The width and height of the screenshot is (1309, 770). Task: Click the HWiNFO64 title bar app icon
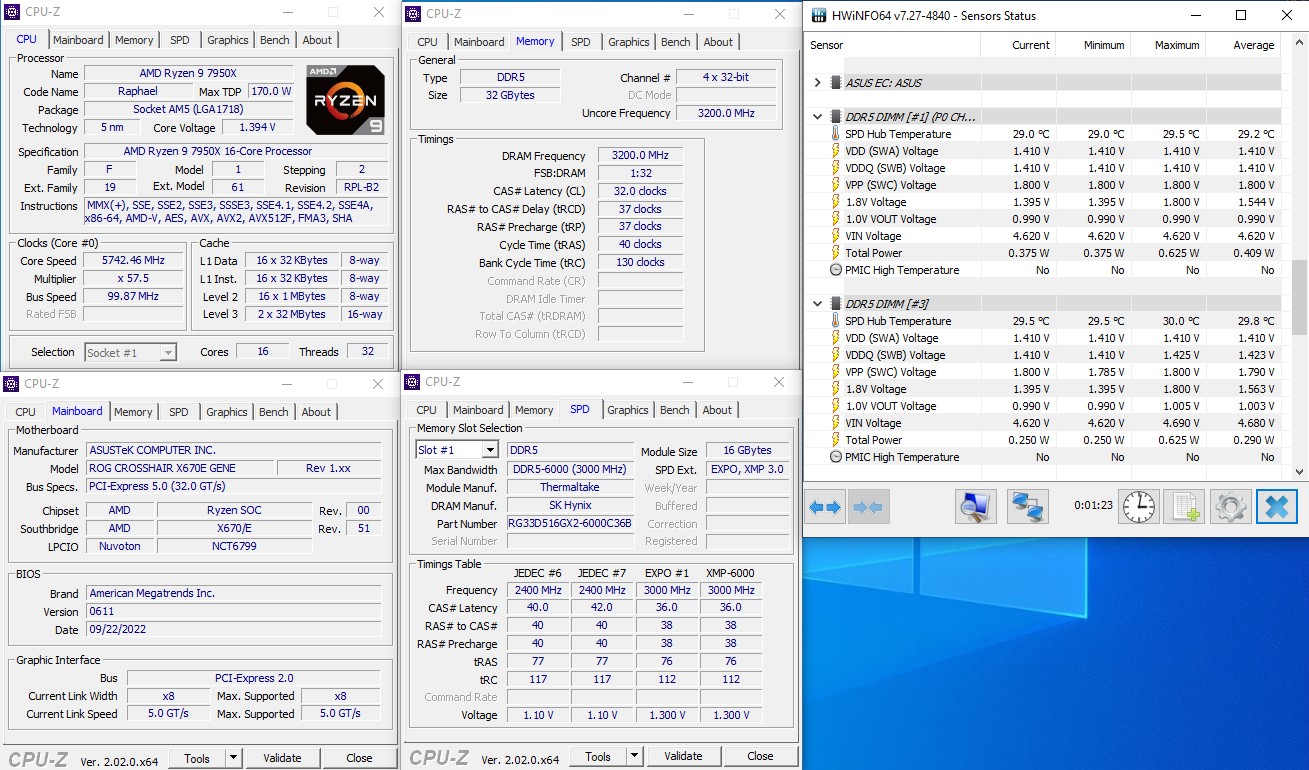click(x=819, y=15)
